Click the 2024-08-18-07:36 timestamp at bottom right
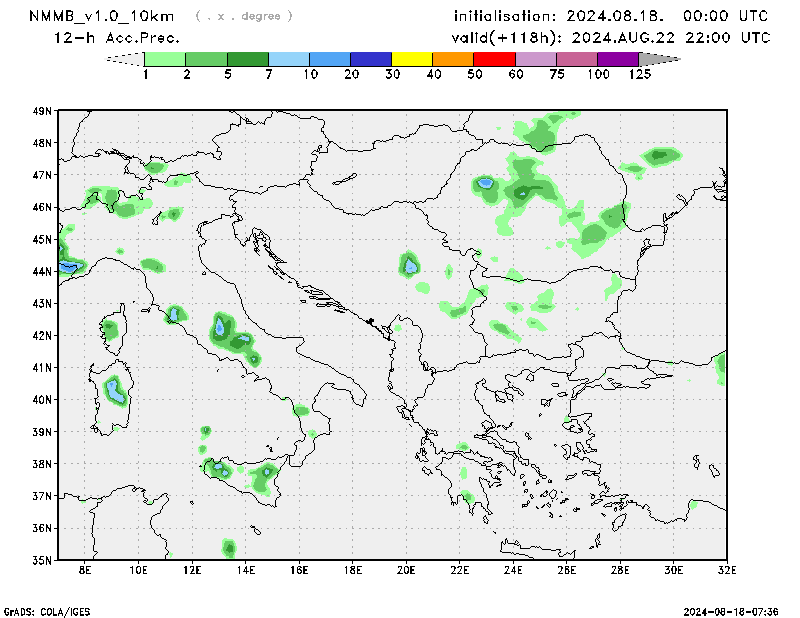 coord(734,610)
